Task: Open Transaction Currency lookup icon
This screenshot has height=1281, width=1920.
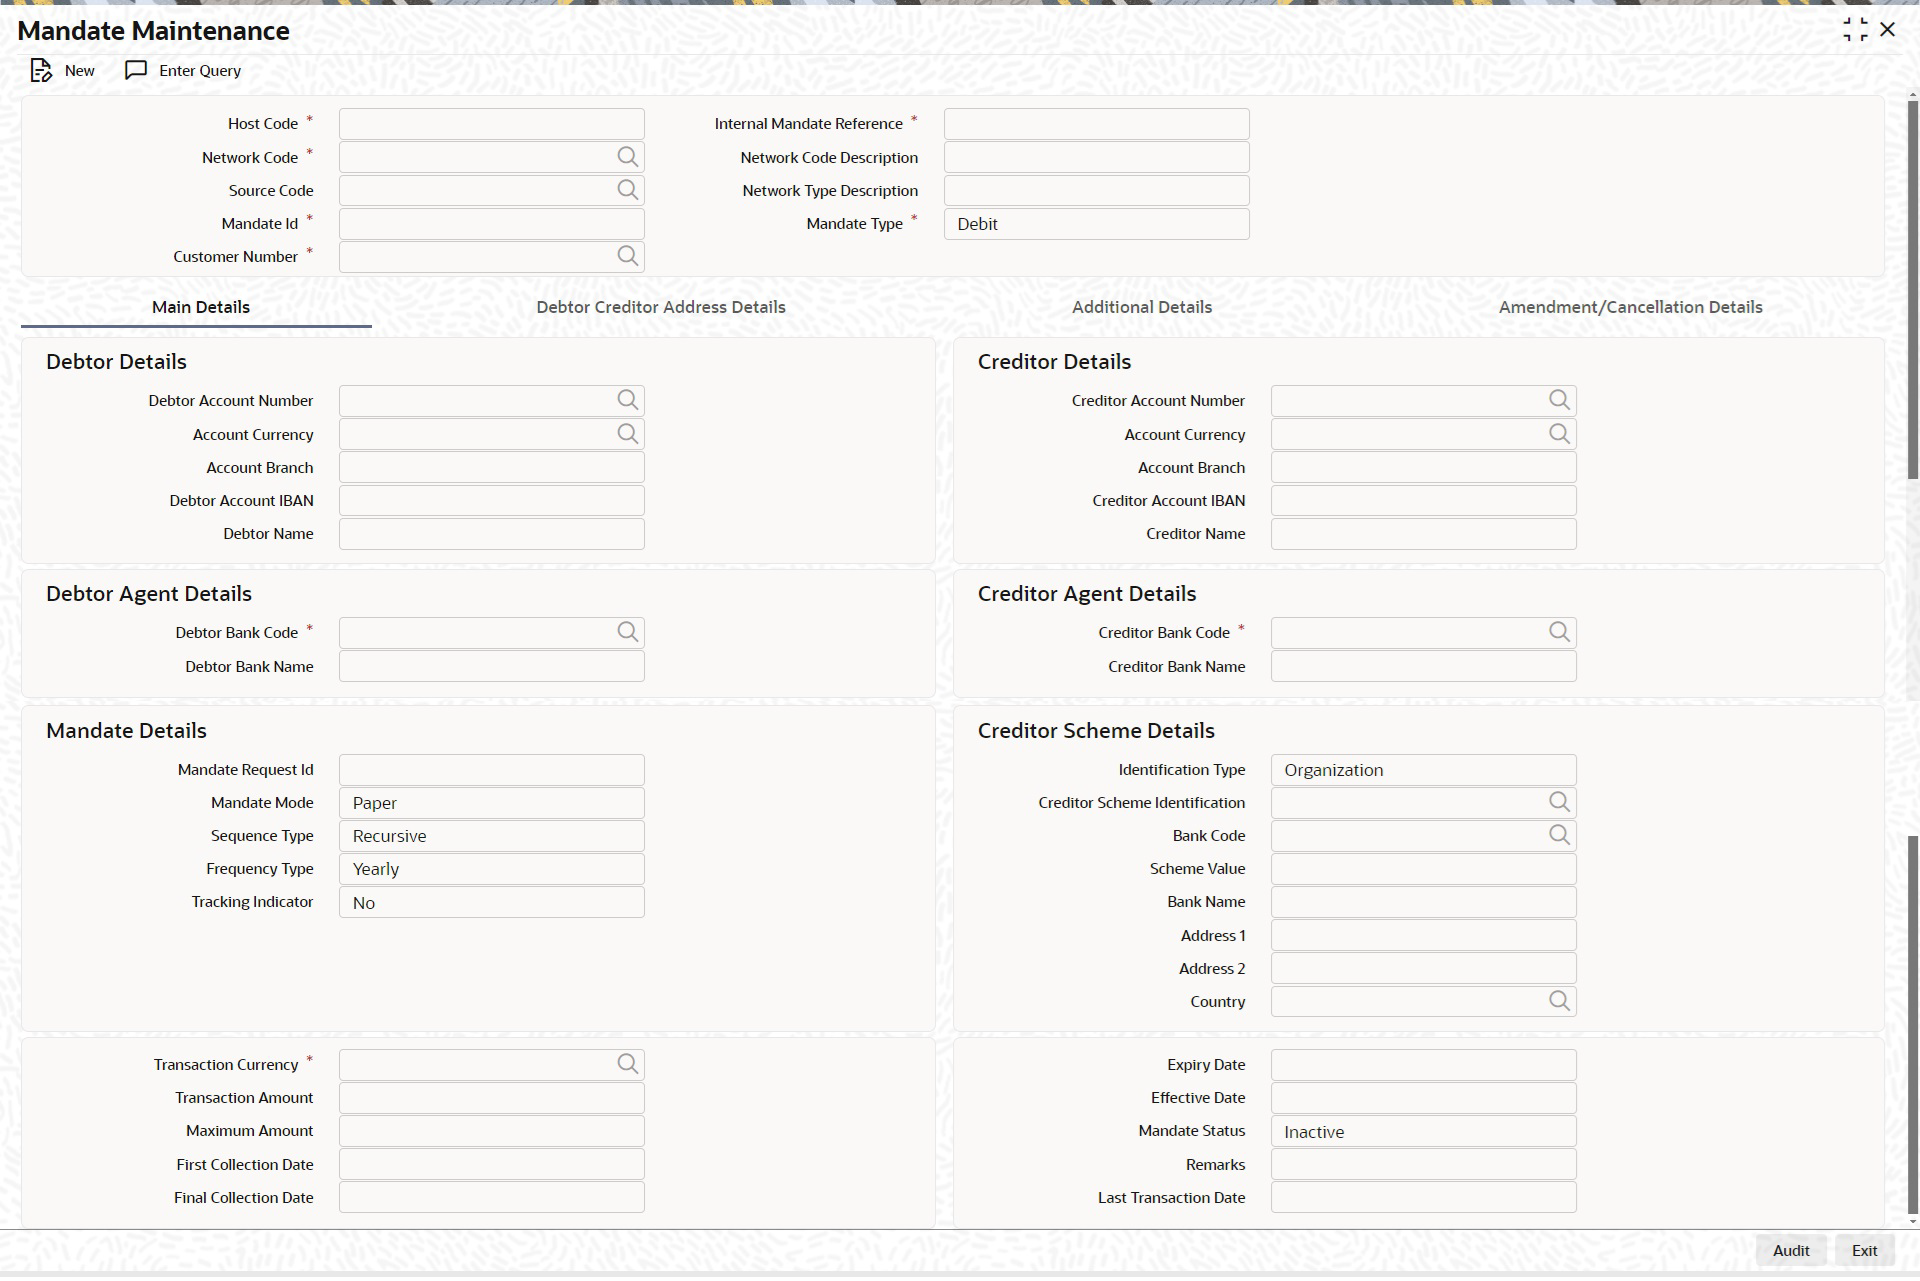Action: [627, 1064]
